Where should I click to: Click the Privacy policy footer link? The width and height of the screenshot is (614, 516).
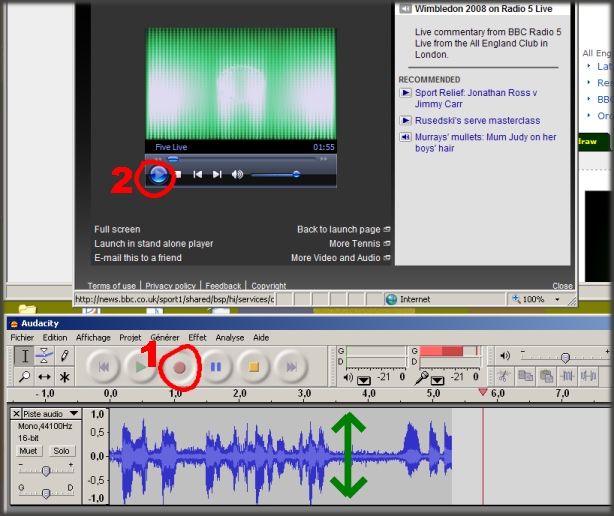click(x=170, y=286)
